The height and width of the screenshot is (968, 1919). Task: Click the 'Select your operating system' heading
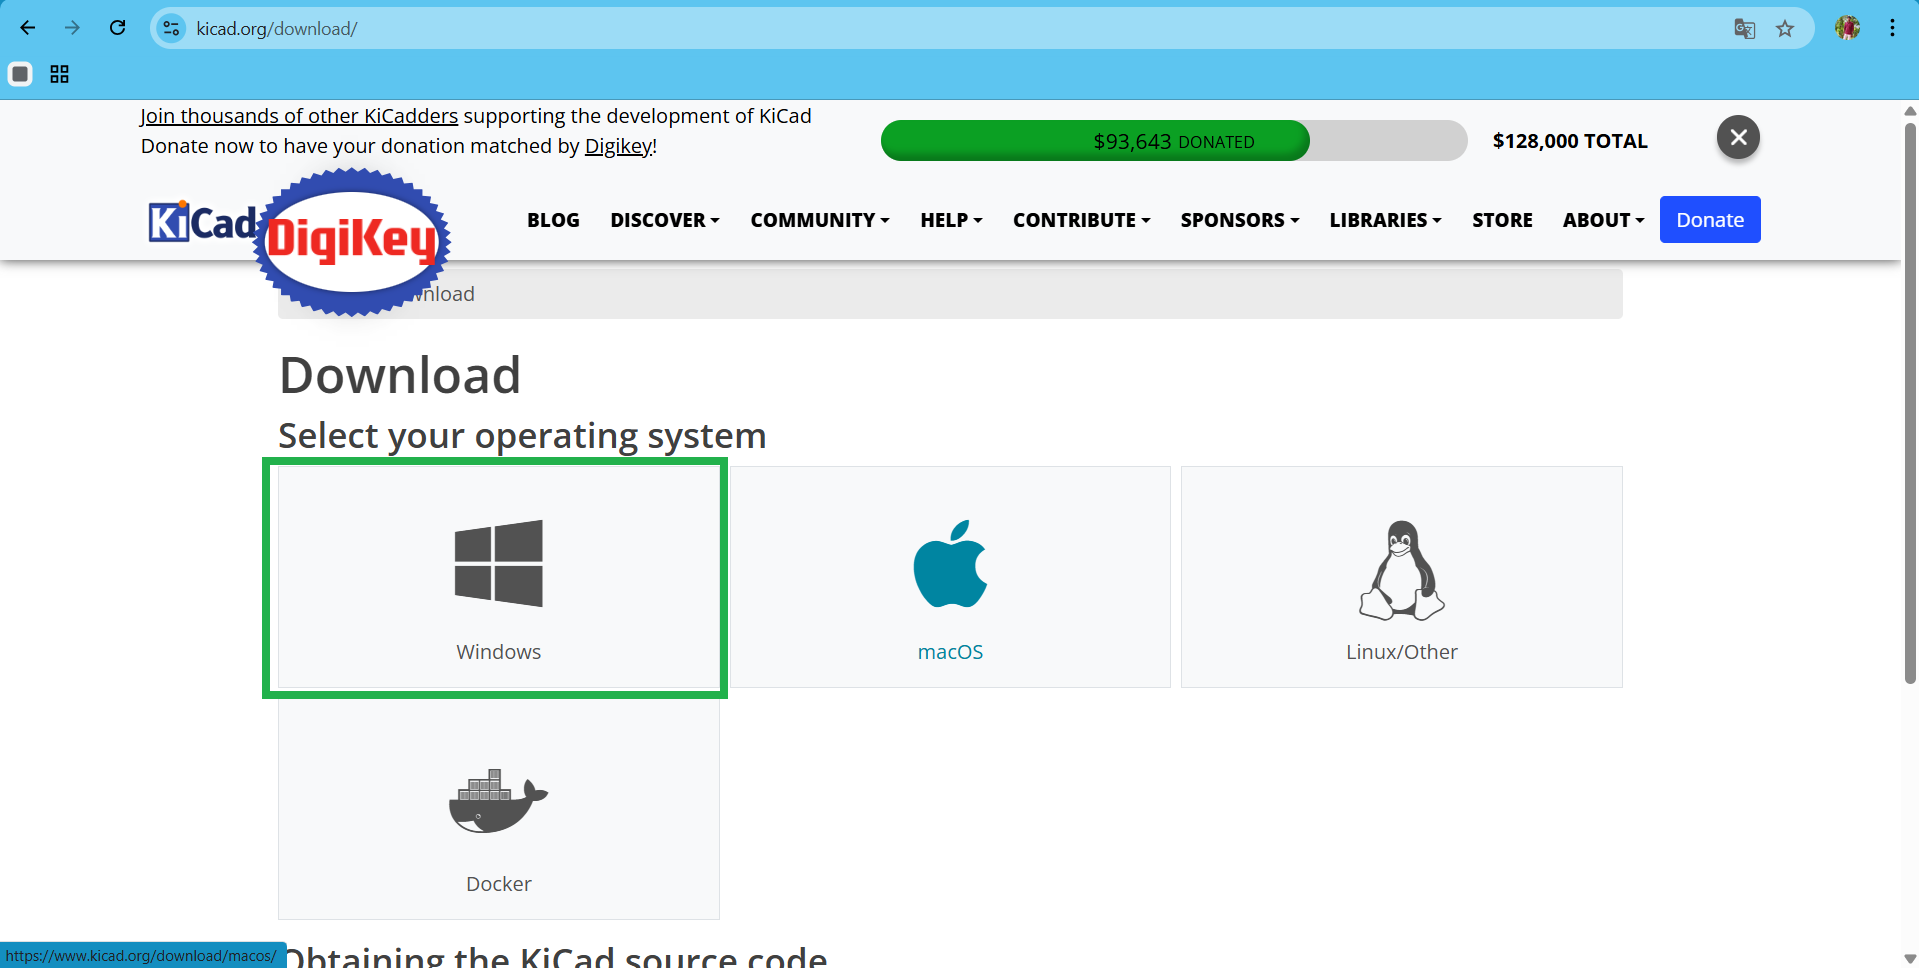[x=522, y=436]
